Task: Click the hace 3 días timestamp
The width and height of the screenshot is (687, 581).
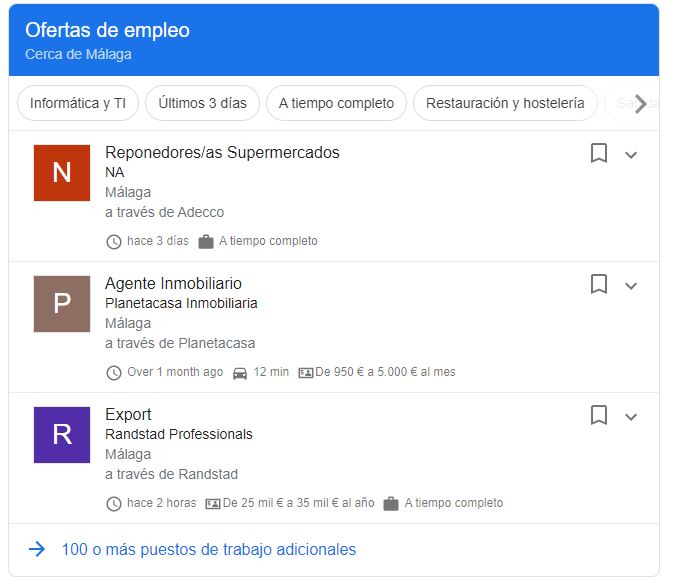Action: tap(158, 241)
